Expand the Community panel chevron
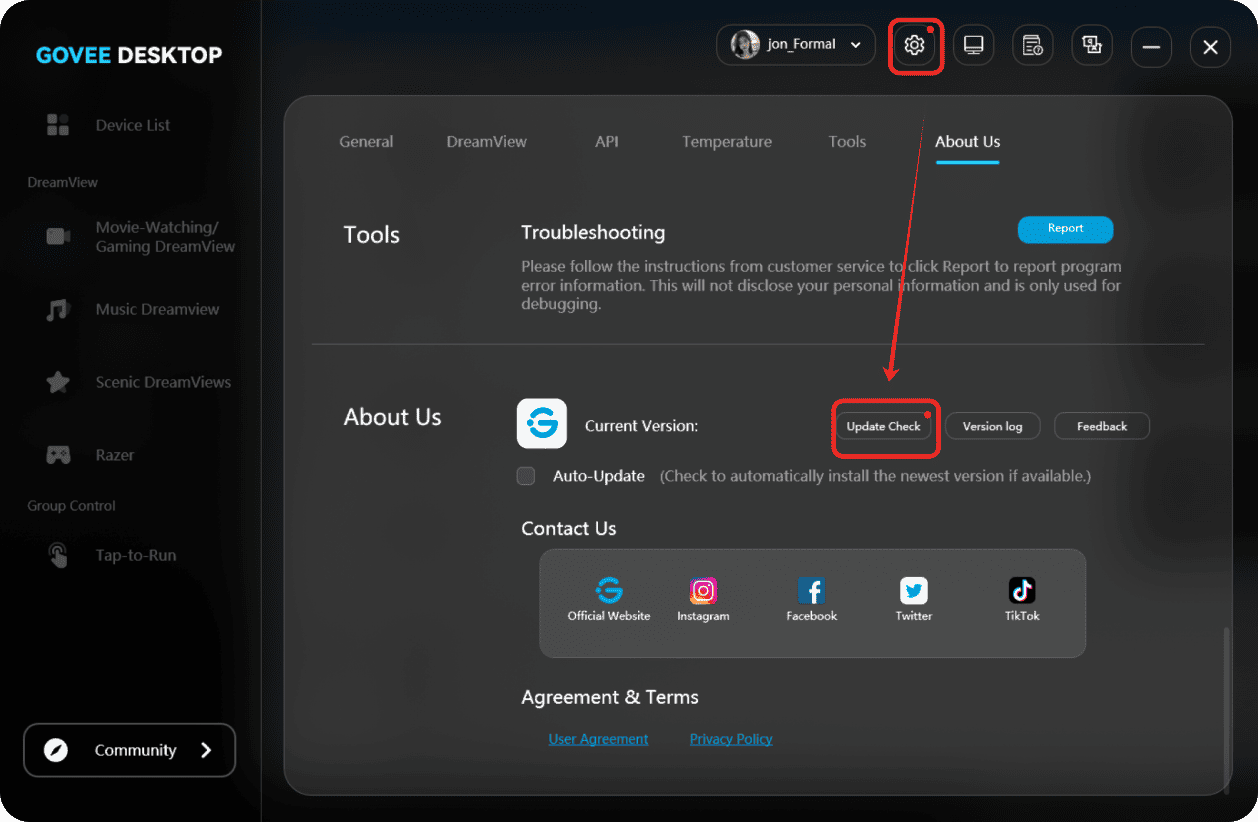The width and height of the screenshot is (1258, 822). click(206, 750)
